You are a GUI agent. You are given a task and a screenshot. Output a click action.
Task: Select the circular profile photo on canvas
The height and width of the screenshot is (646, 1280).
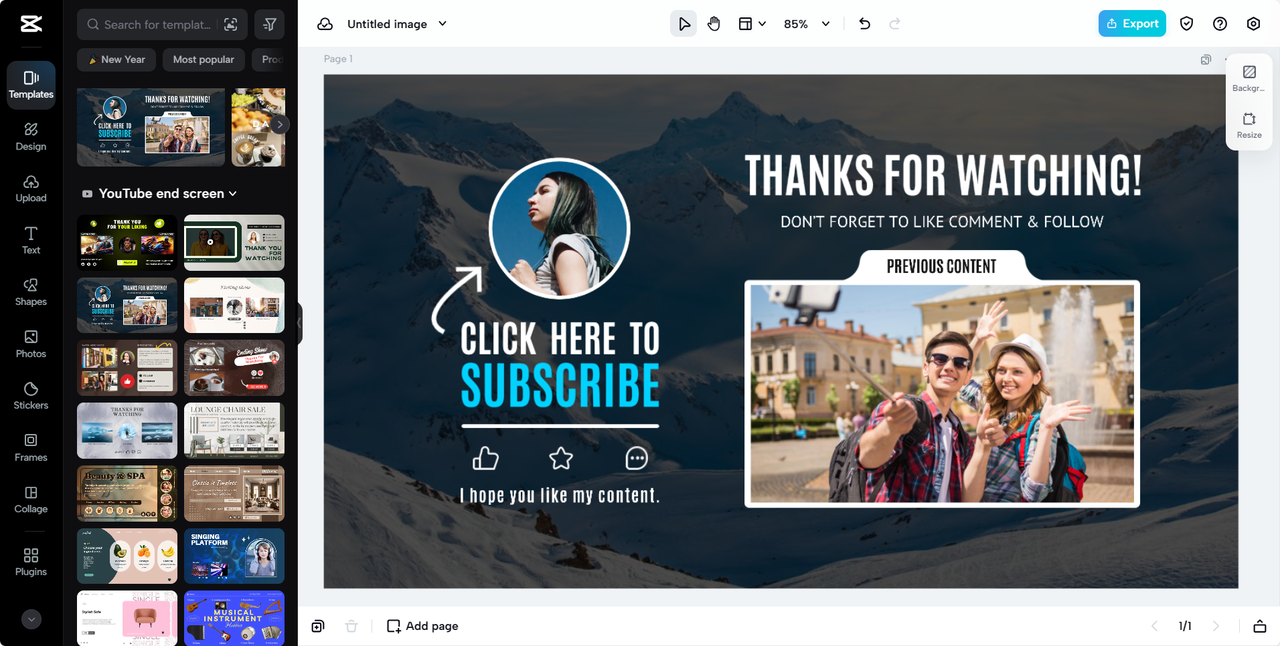click(x=559, y=229)
